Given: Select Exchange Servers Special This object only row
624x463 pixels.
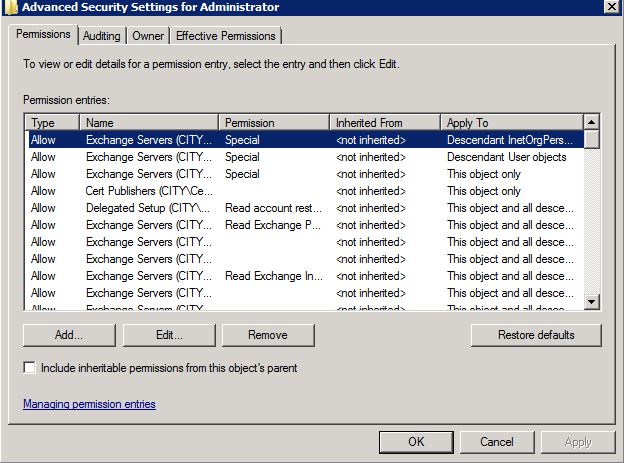Looking at the screenshot, I should click(306, 174).
